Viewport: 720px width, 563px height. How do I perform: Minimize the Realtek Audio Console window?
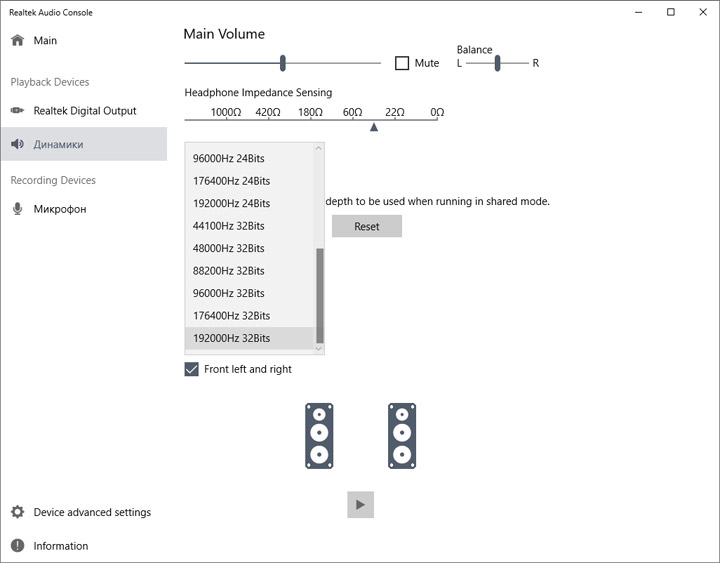tap(639, 12)
